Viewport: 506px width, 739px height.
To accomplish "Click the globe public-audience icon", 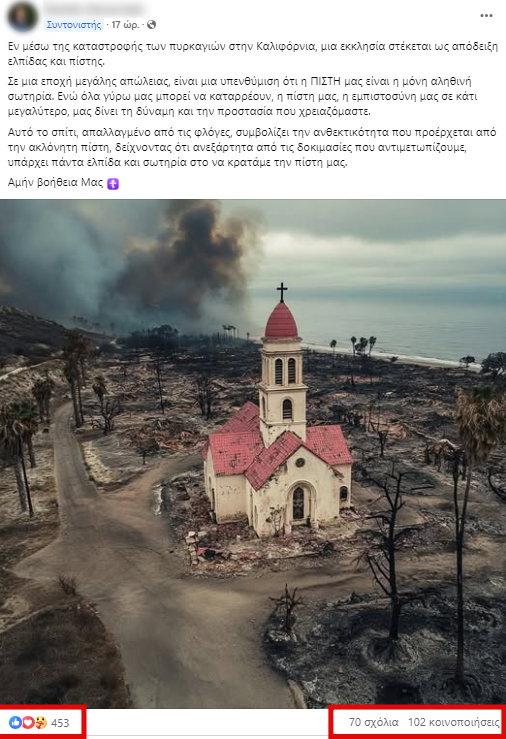I will click(151, 25).
